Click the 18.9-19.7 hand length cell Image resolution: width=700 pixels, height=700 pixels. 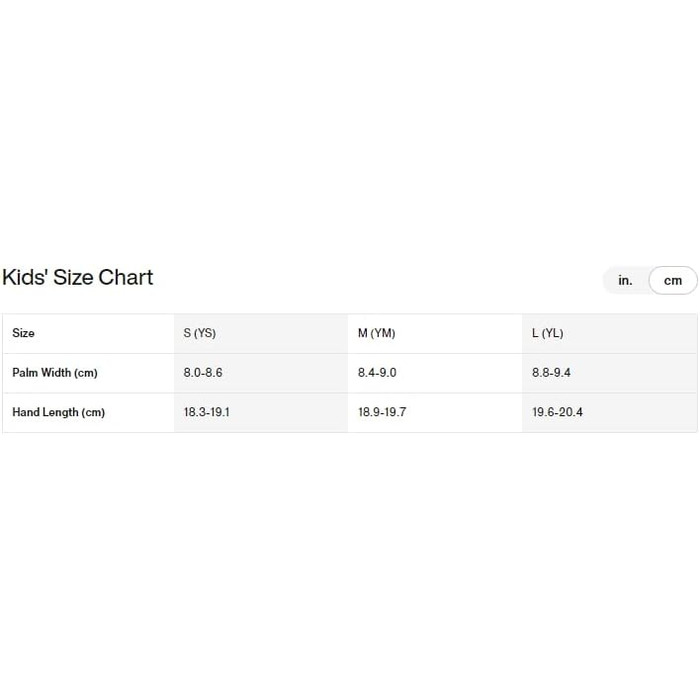[x=381, y=412]
